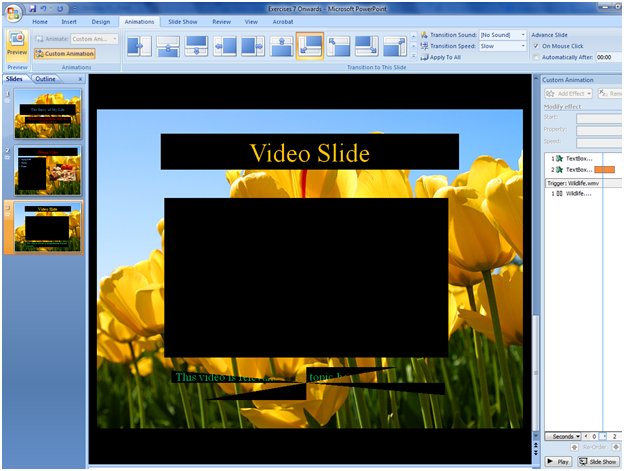Select the first transition effect thumbnail

pos(138,46)
